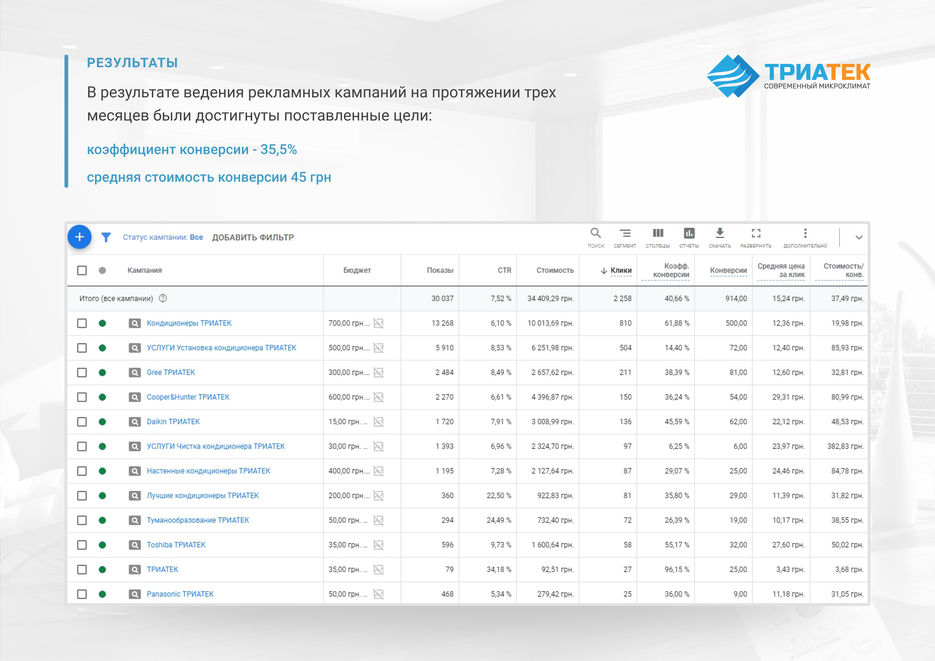Click the budget chart icon for Toshiba ТРИАТЕК
This screenshot has width=935, height=661.
click(378, 545)
